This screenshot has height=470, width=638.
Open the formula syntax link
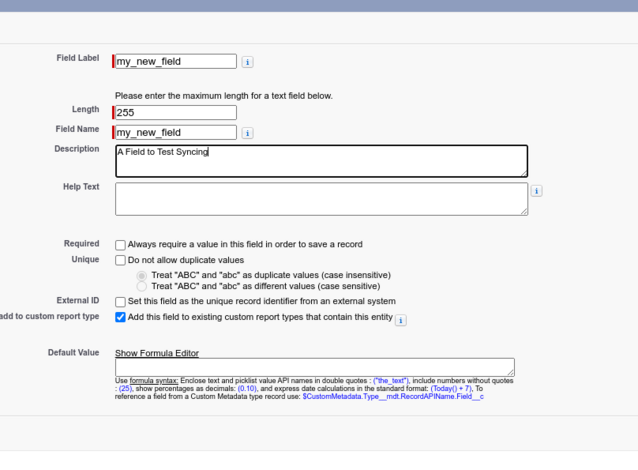[154, 381]
